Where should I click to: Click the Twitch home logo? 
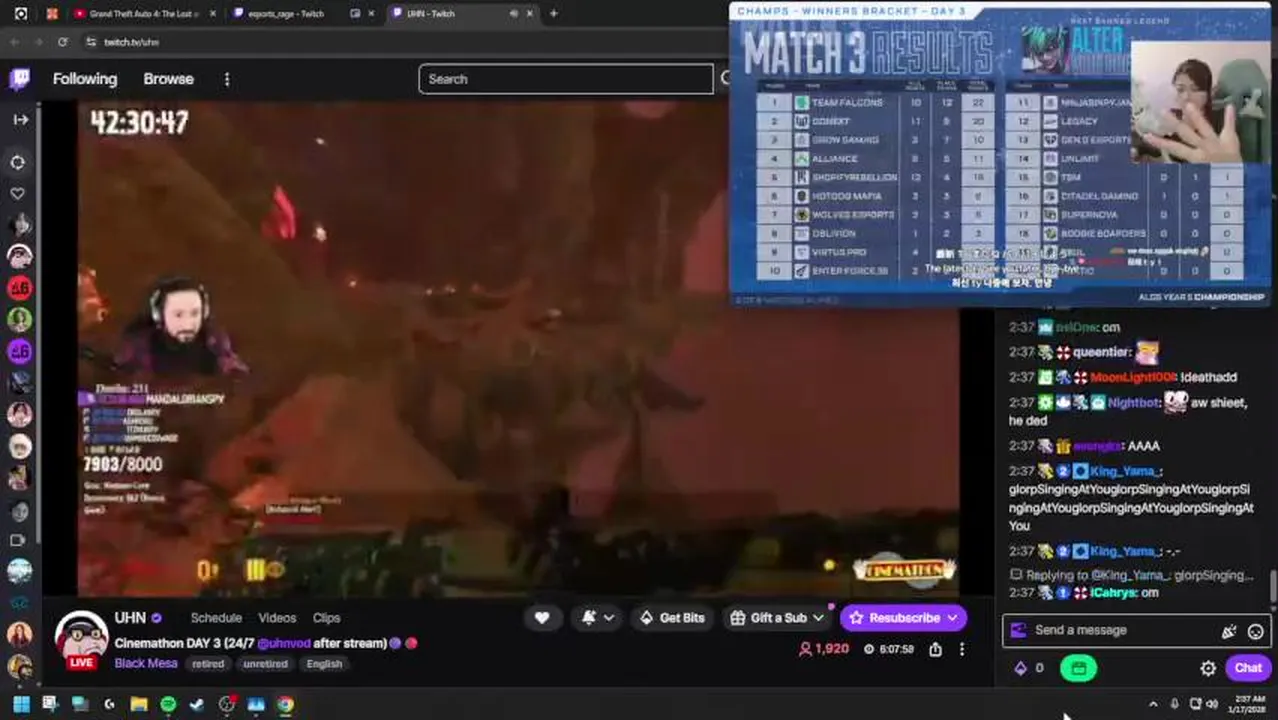20,79
